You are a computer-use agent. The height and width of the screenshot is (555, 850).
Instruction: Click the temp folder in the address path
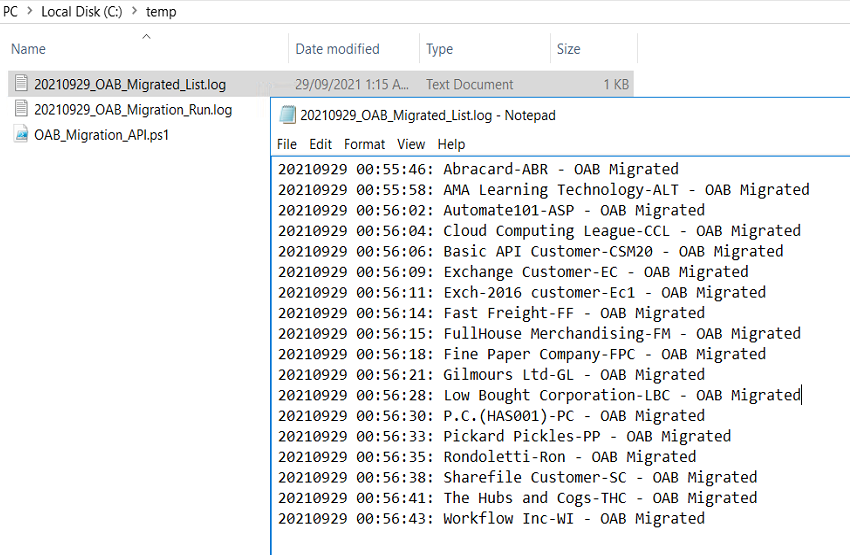[160, 12]
